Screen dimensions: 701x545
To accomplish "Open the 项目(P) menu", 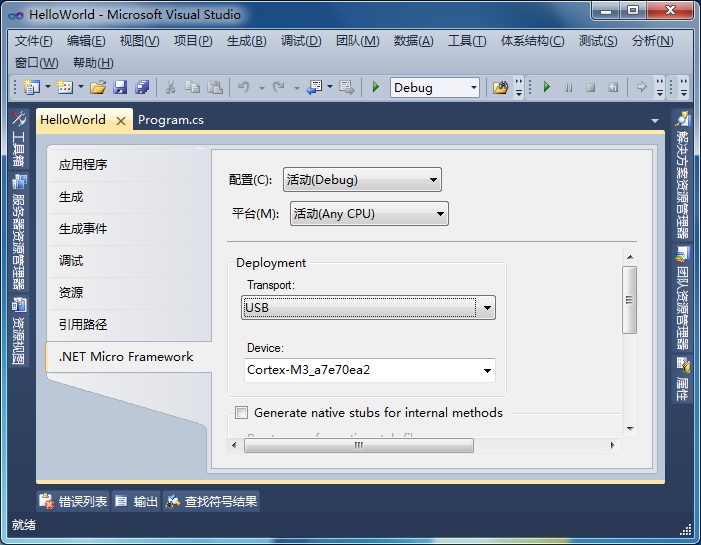I will pos(193,41).
